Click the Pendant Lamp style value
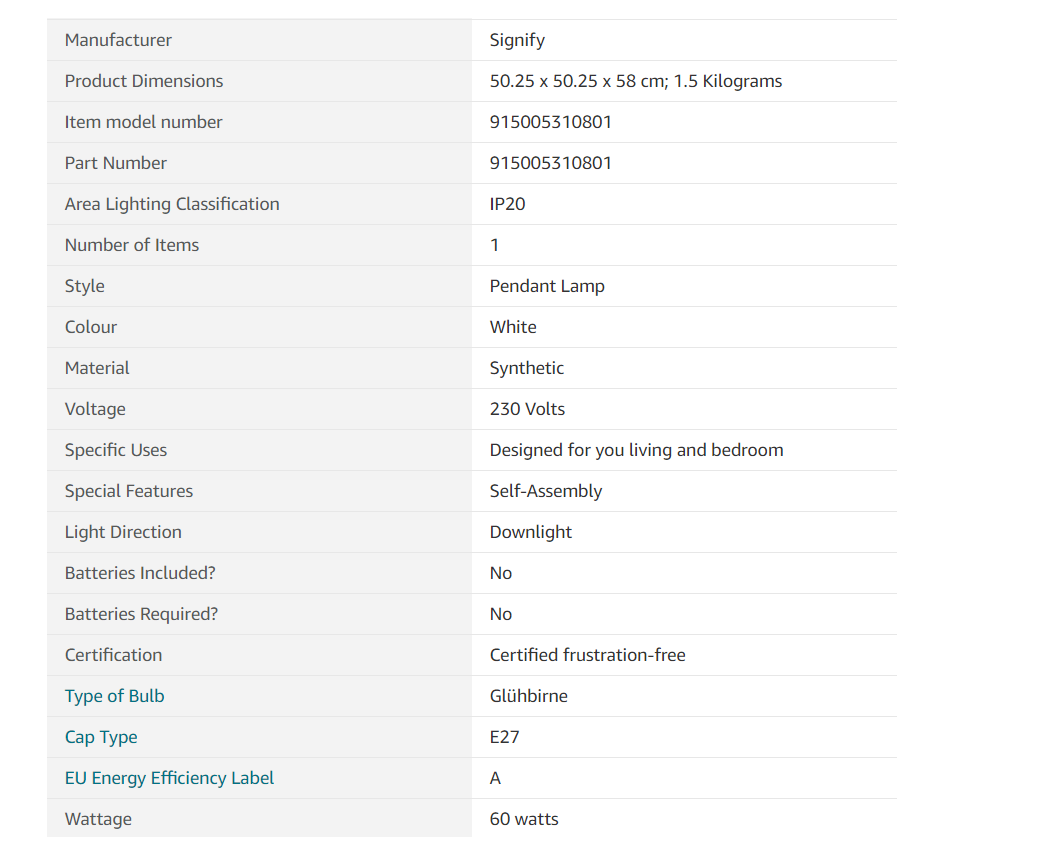1046x866 pixels. pyautogui.click(x=547, y=286)
